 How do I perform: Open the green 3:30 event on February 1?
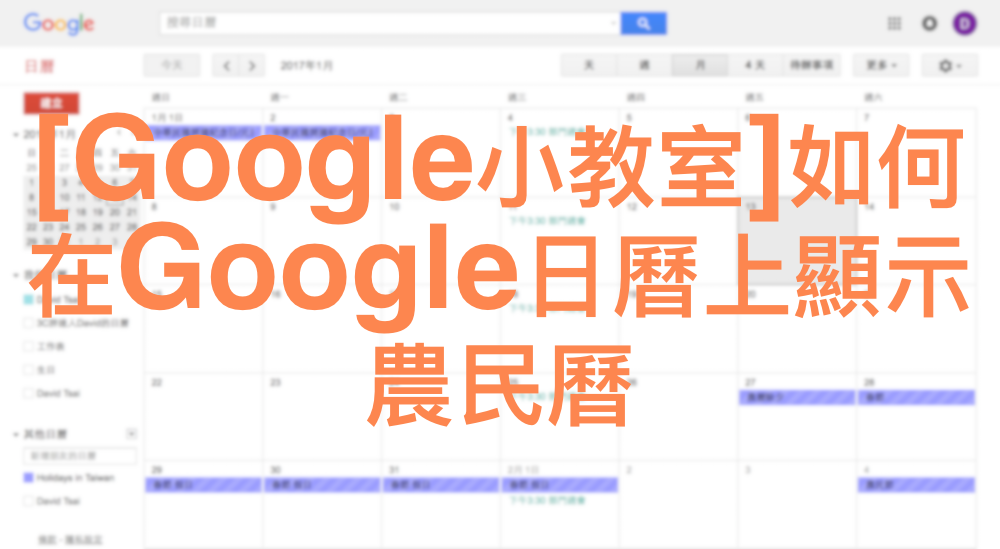point(547,501)
